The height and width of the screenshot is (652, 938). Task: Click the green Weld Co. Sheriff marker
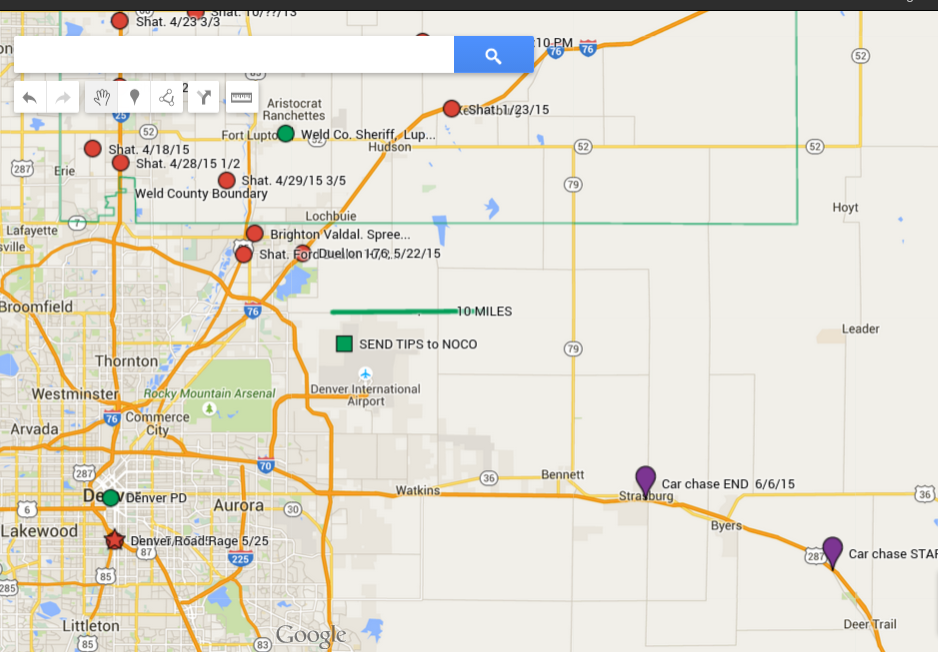[x=286, y=133]
